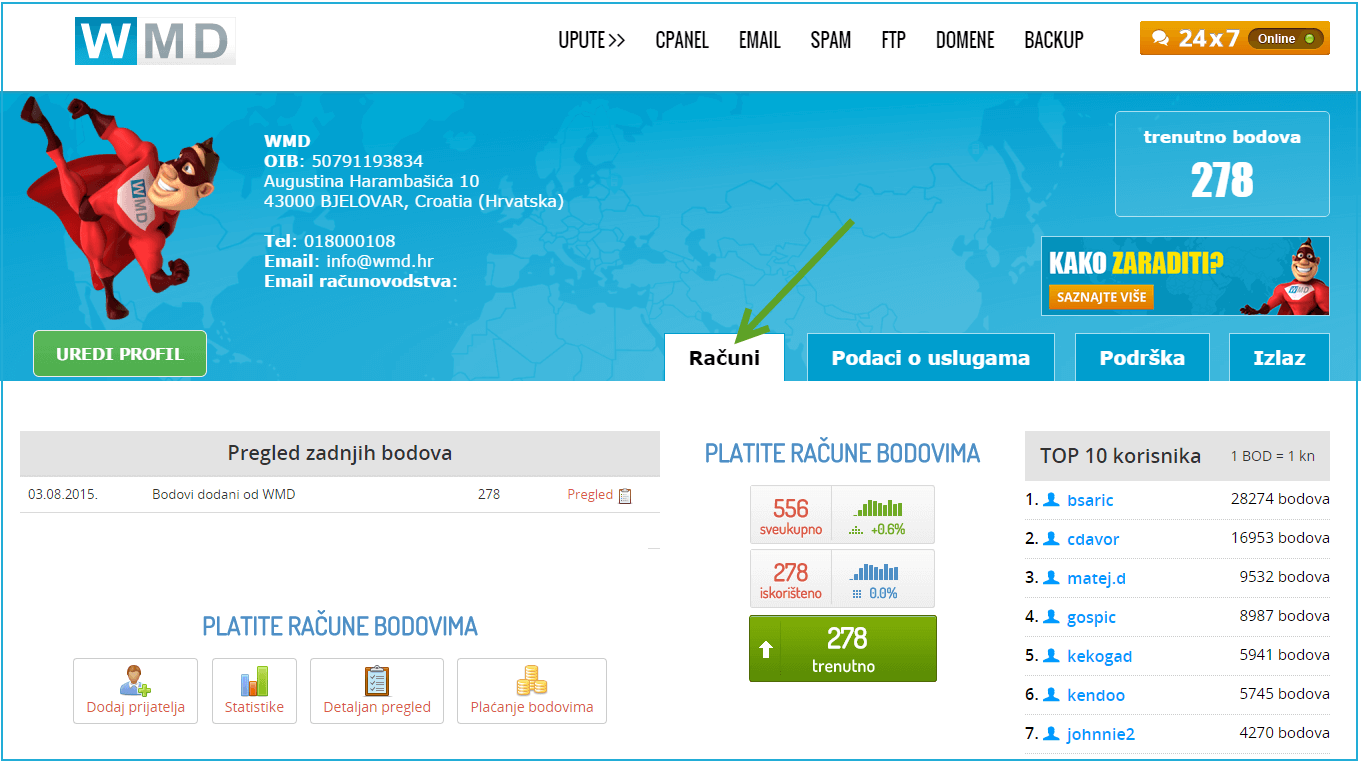Click the Dodaj prijatelja label
The width and height of the screenshot is (1361, 763).
pos(135,707)
